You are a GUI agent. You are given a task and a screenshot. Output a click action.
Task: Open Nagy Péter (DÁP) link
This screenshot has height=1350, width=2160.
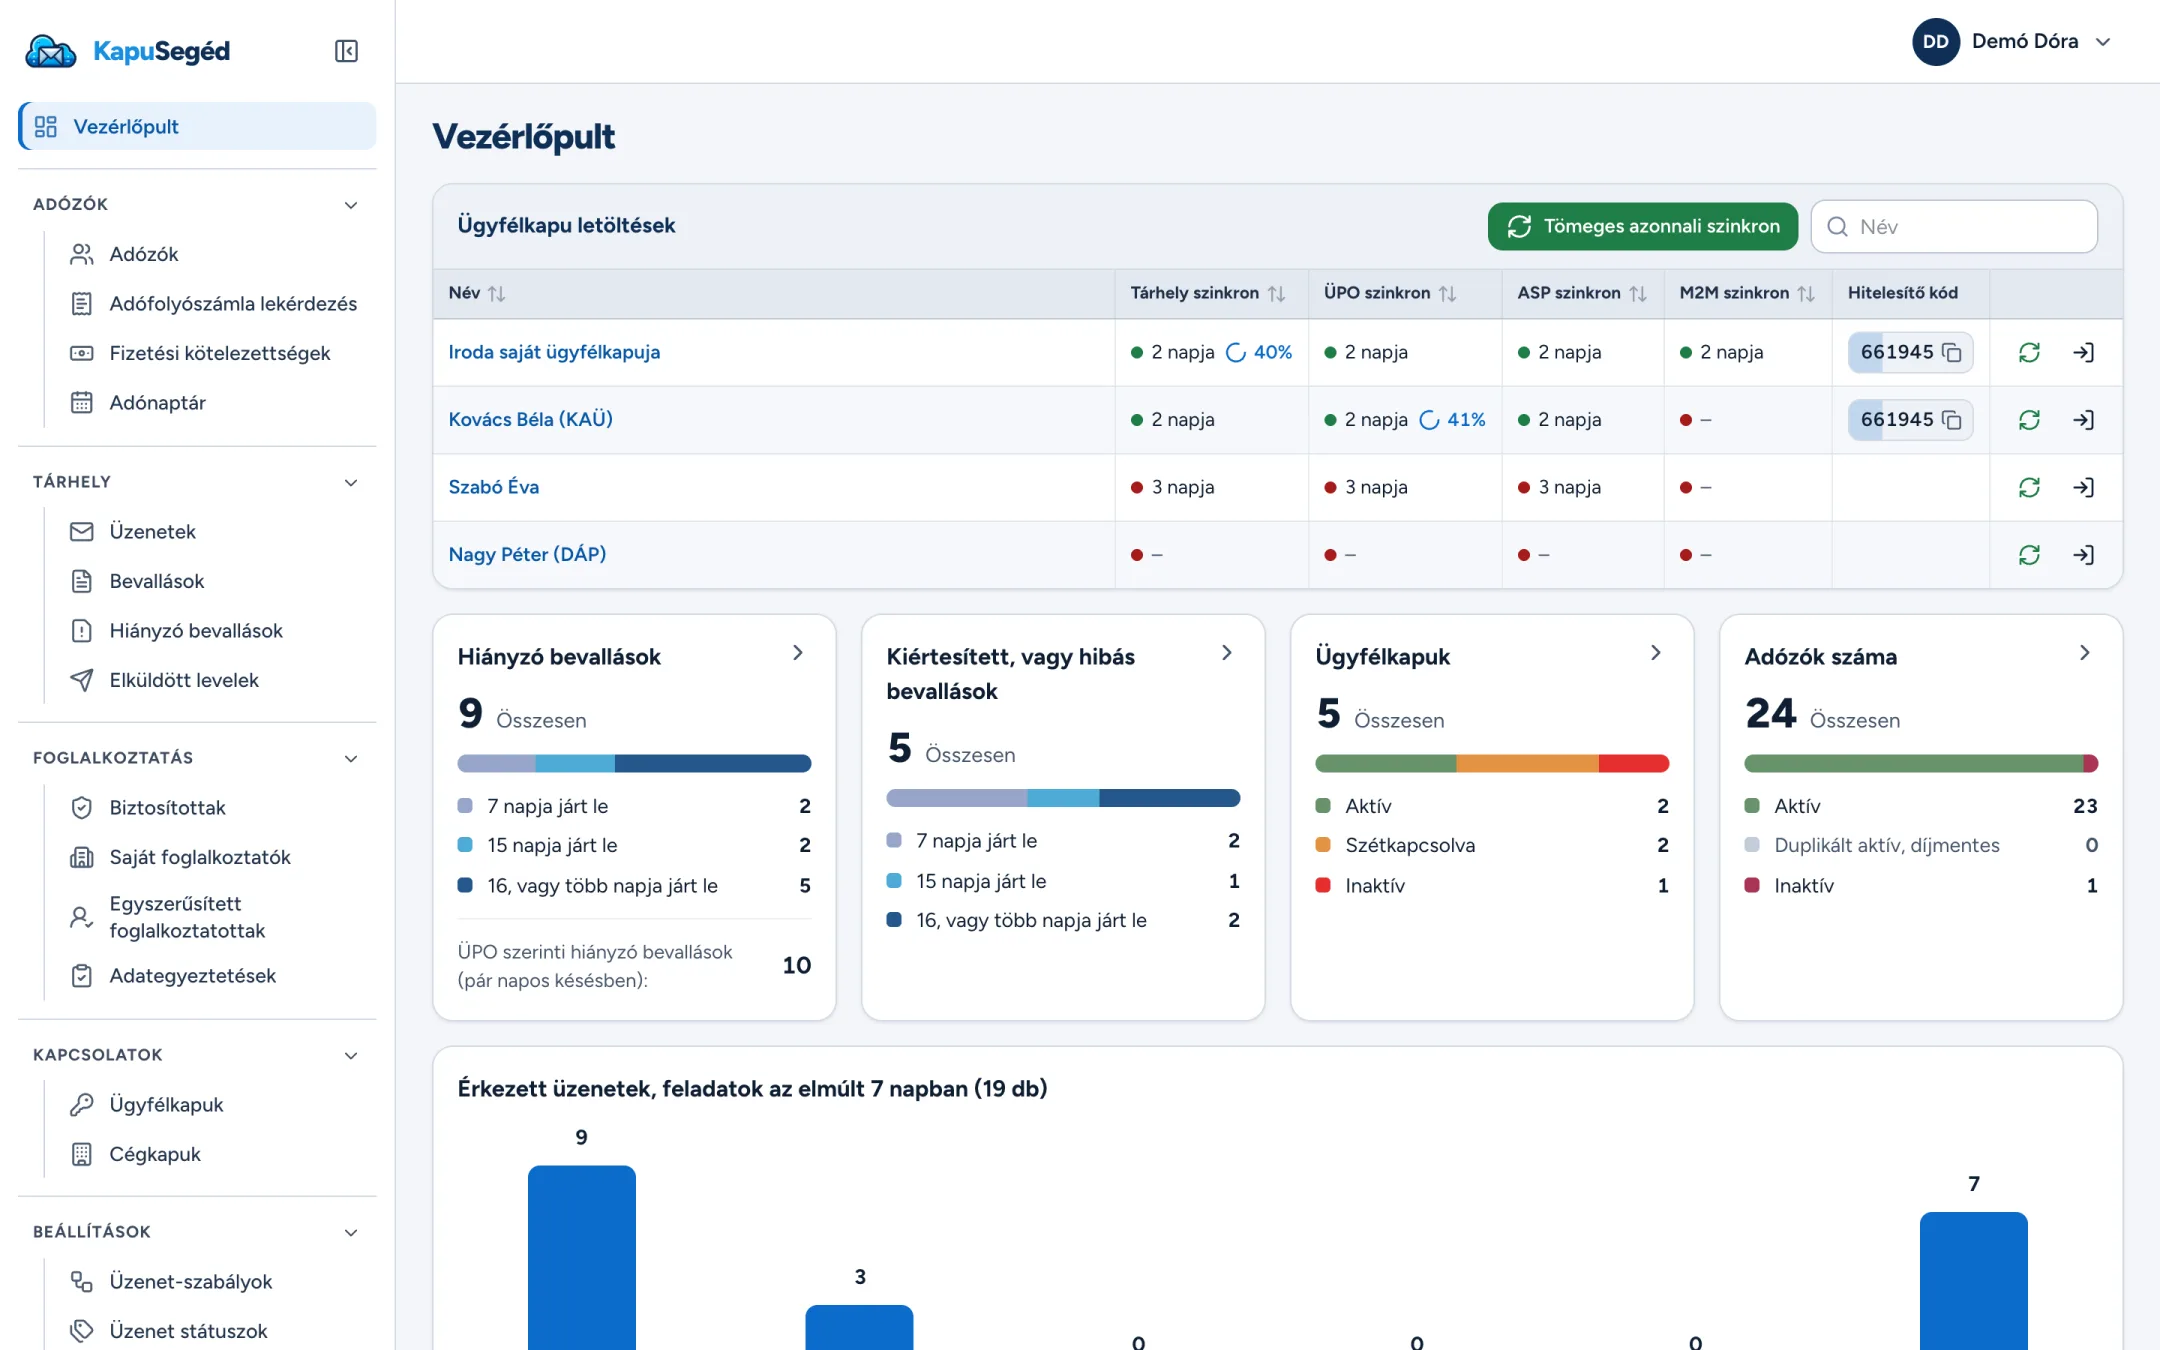pos(527,554)
